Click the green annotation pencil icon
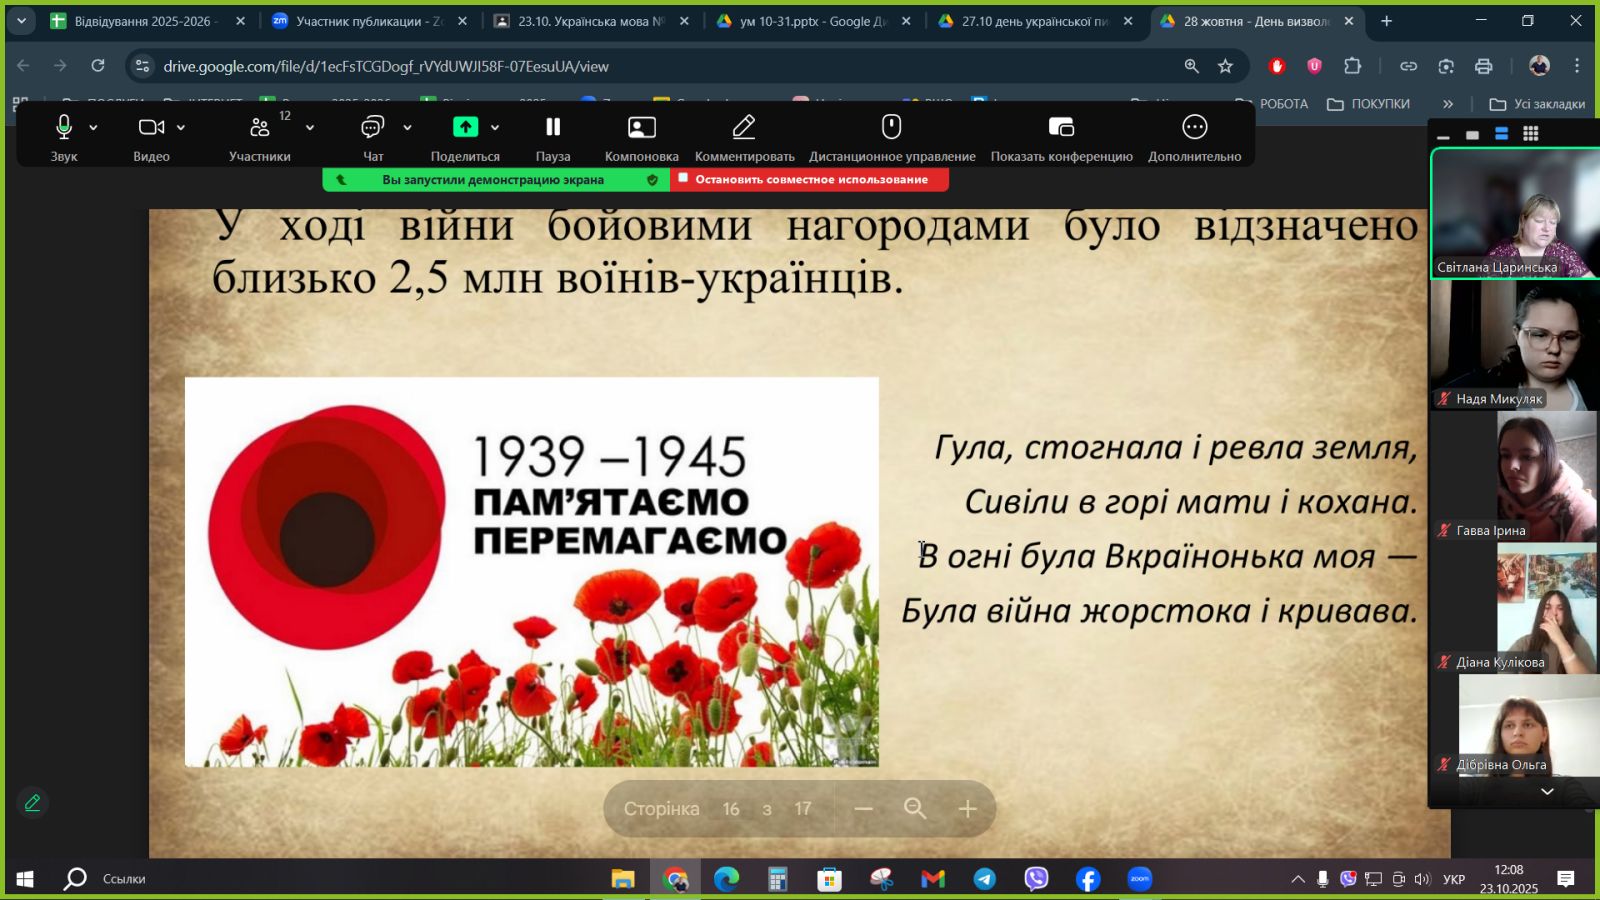 click(x=33, y=803)
